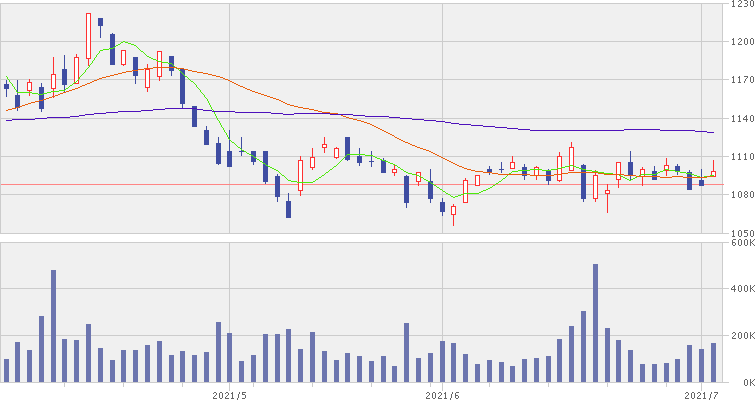755x400 pixels.
Task: Click the 400K volume axis label
Action: click(x=741, y=289)
